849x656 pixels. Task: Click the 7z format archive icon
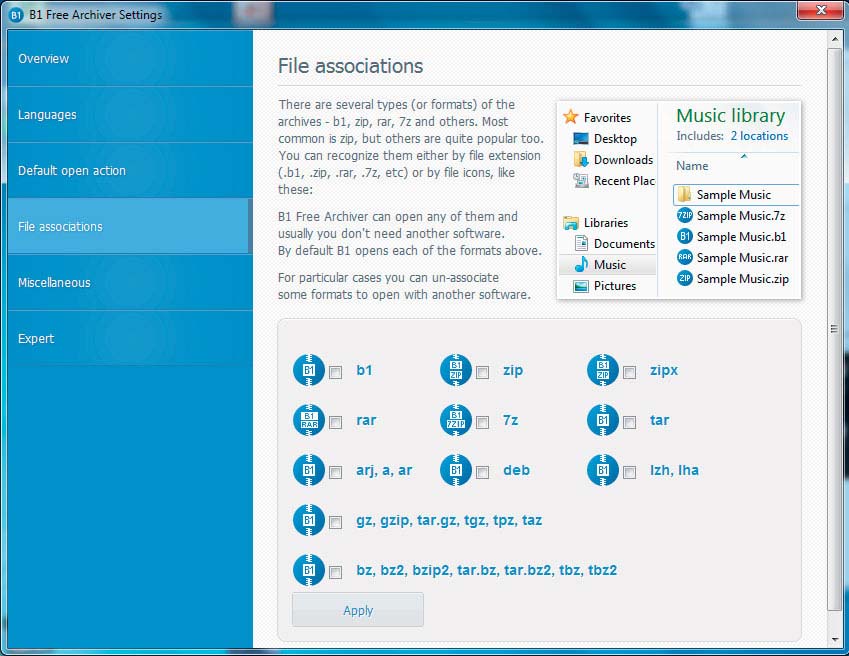point(456,420)
